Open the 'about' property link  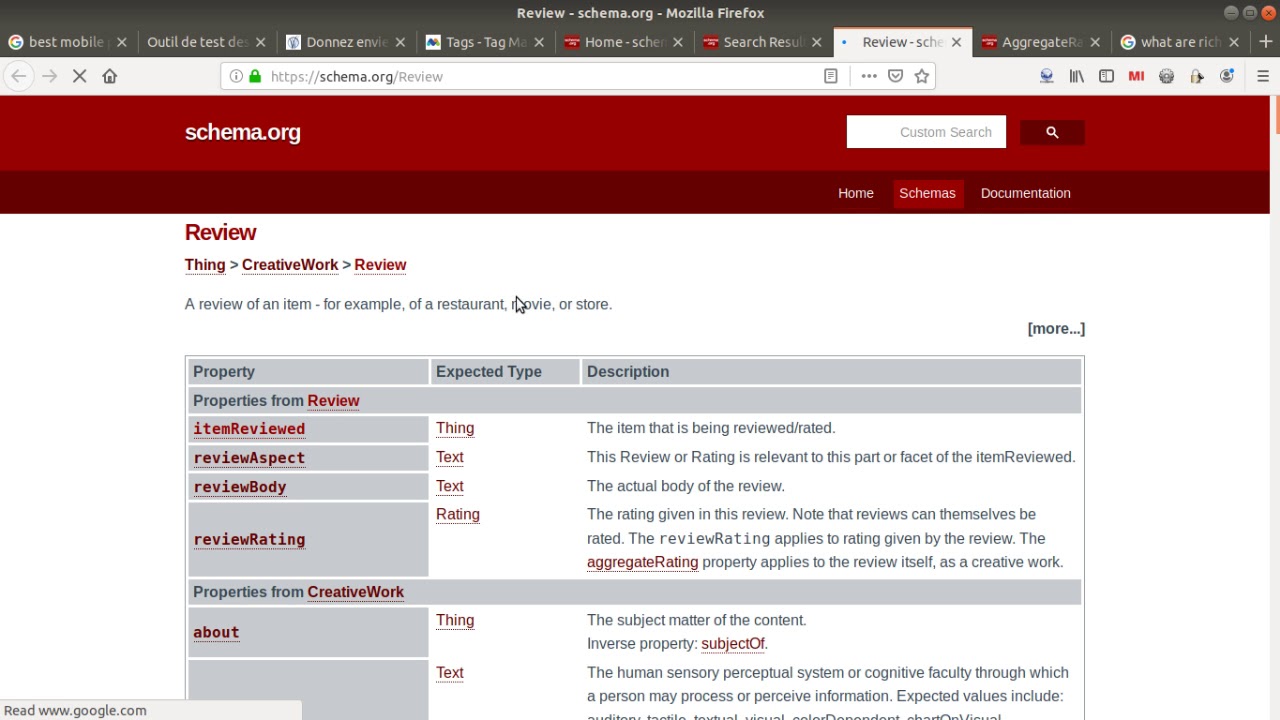coord(216,633)
